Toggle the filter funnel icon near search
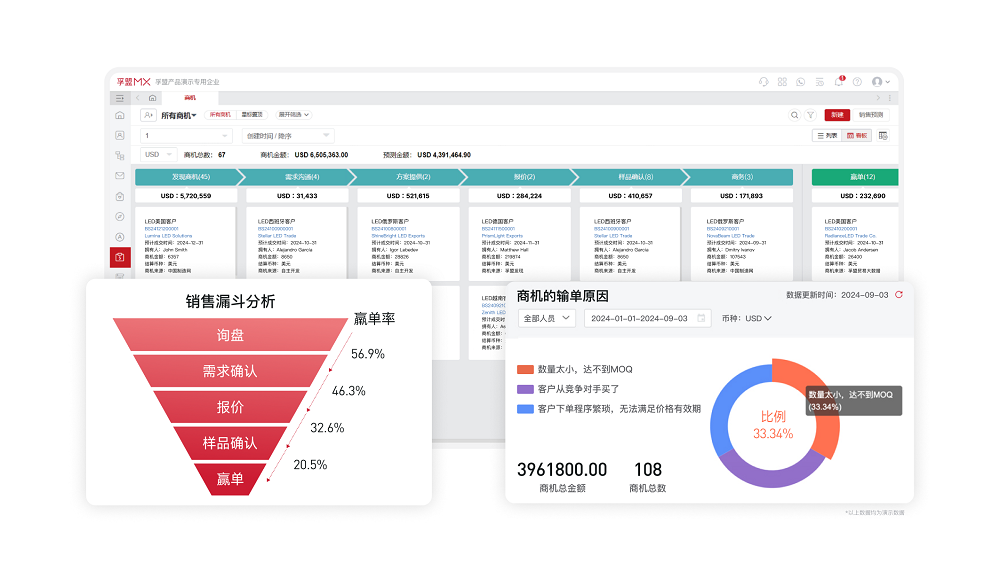 pos(809,115)
